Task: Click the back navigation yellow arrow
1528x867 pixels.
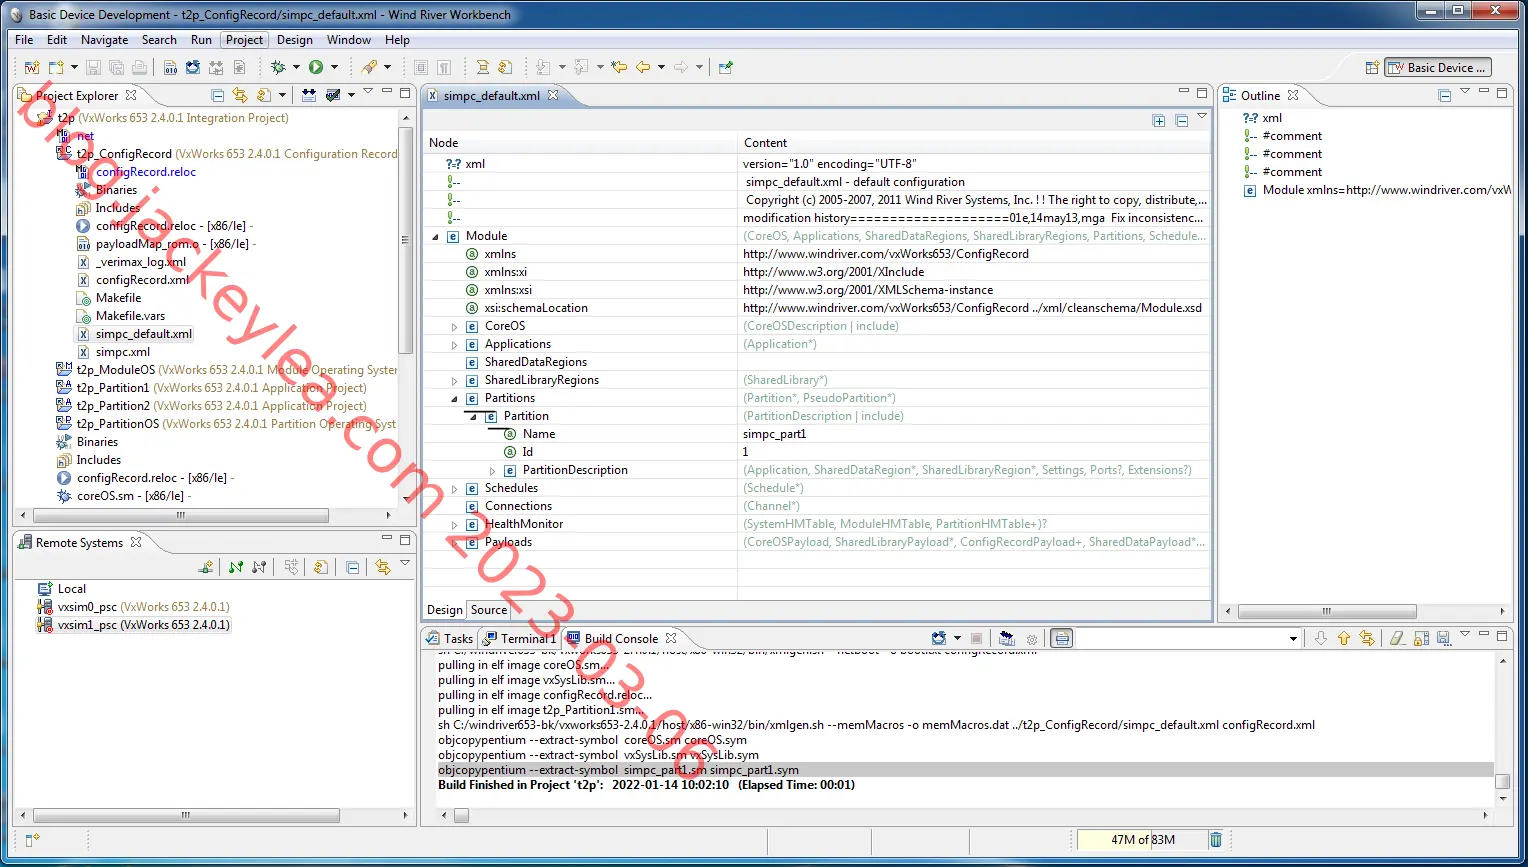Action: coord(643,67)
